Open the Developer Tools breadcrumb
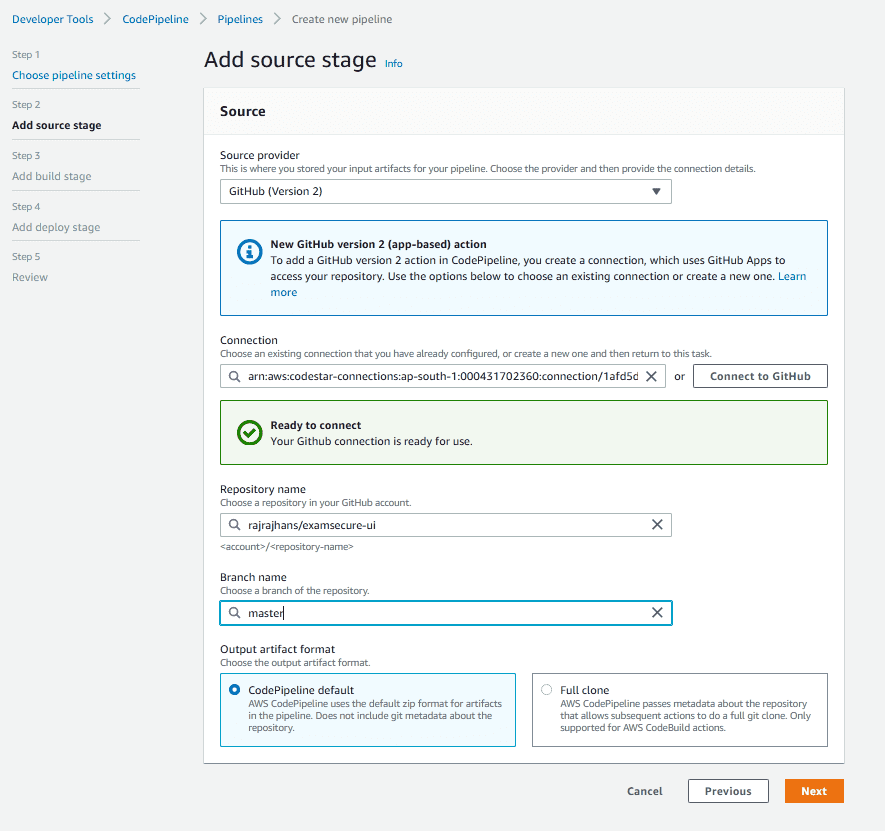This screenshot has width=885, height=831. pyautogui.click(x=52, y=19)
